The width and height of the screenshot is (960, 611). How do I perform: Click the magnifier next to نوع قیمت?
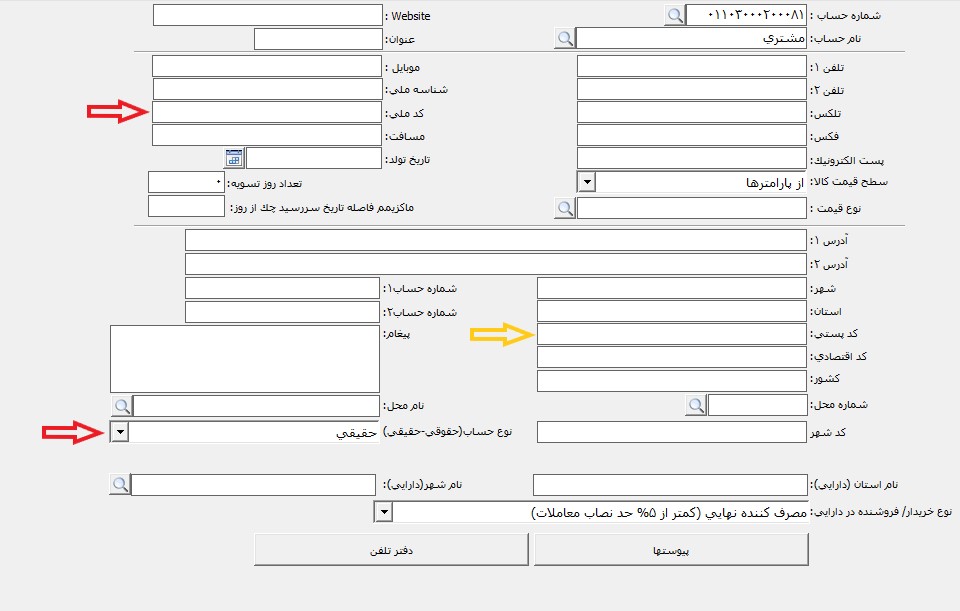point(565,208)
